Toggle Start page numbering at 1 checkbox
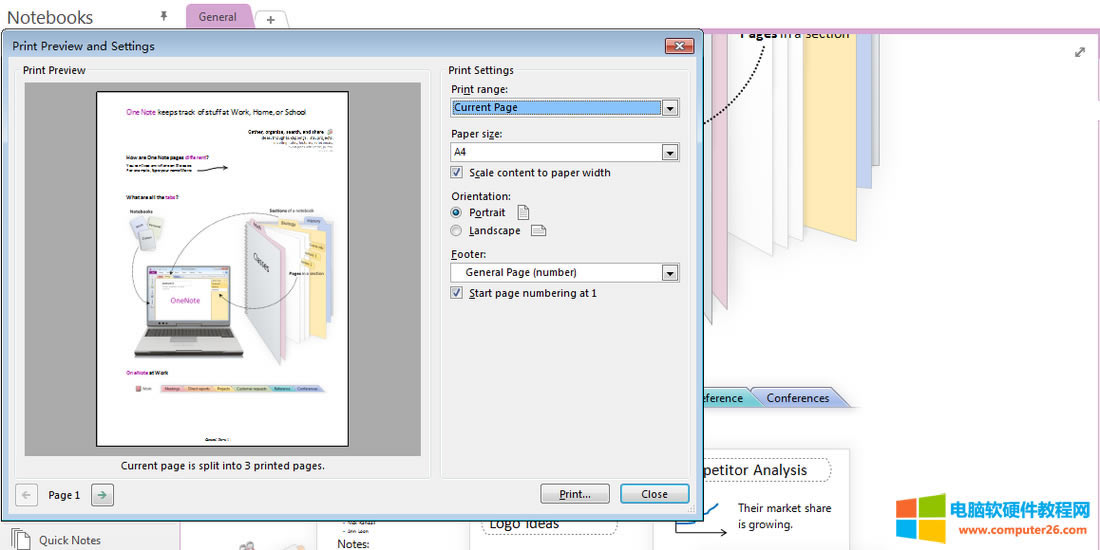1100x550 pixels. [457, 293]
